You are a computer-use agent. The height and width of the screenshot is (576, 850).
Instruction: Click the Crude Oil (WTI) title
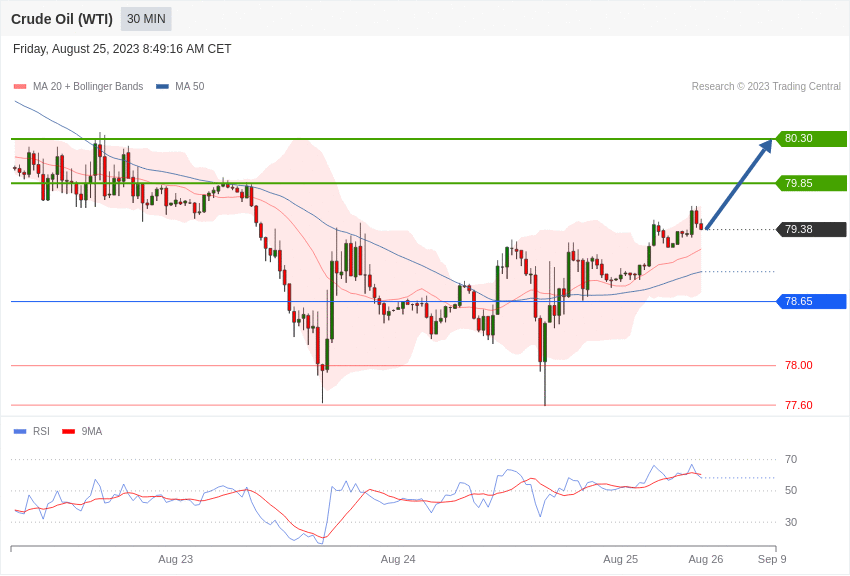click(x=62, y=19)
